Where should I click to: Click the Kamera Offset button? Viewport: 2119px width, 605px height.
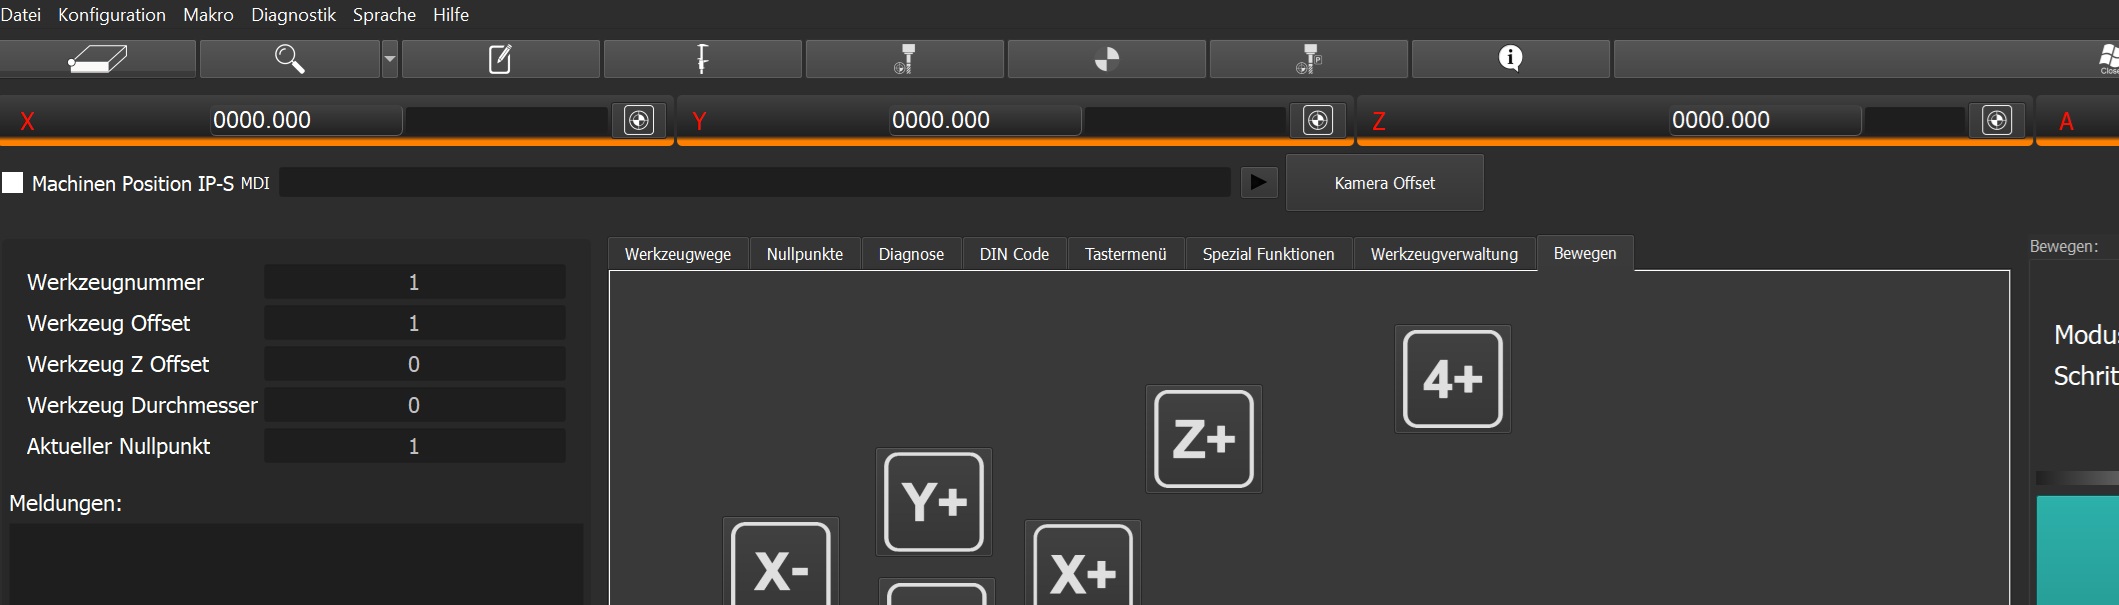1384,183
